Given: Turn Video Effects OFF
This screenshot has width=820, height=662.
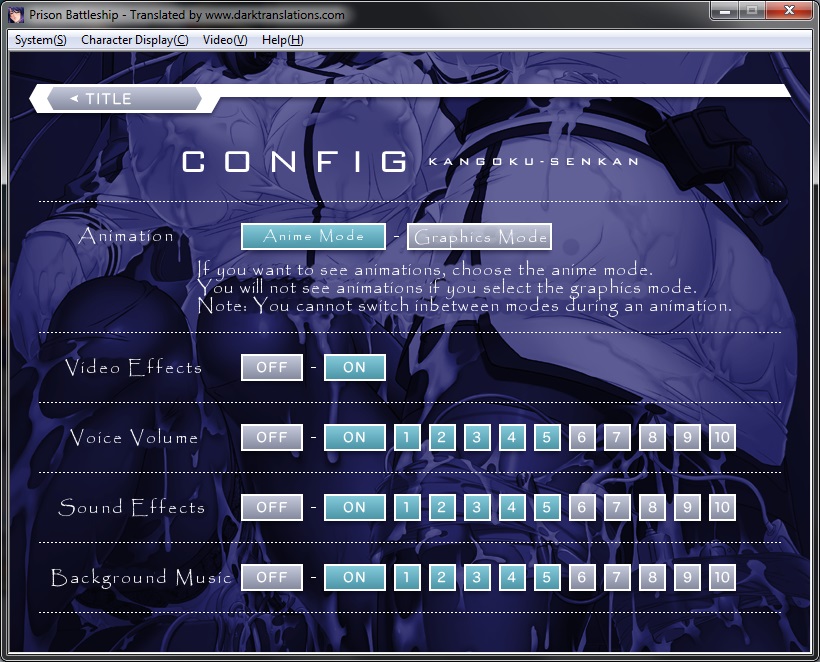Looking at the screenshot, I should point(272,367).
